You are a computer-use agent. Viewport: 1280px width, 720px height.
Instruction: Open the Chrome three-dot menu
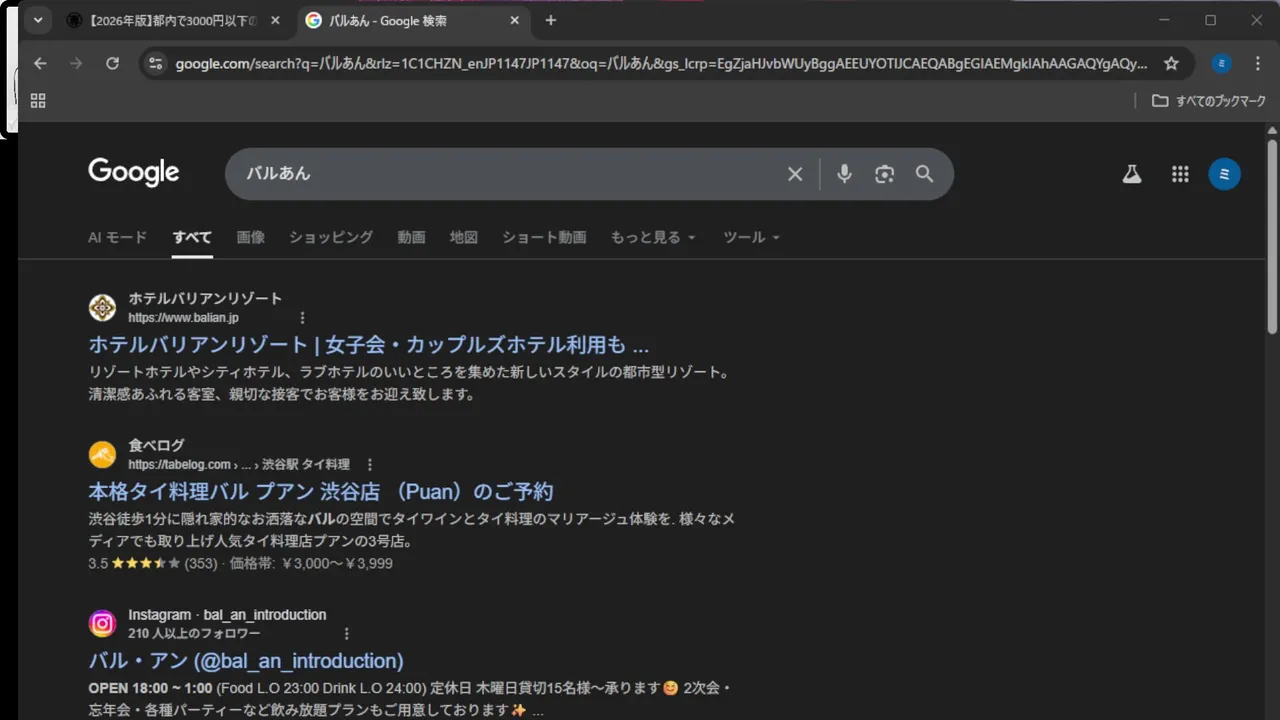click(x=1258, y=63)
